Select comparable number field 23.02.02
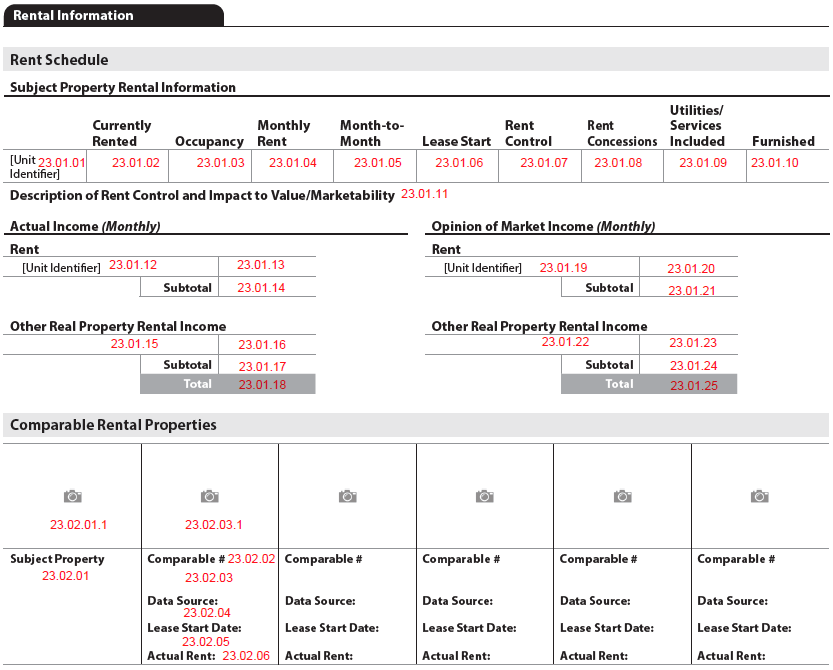Screen dimensions: 833x670 (251, 559)
